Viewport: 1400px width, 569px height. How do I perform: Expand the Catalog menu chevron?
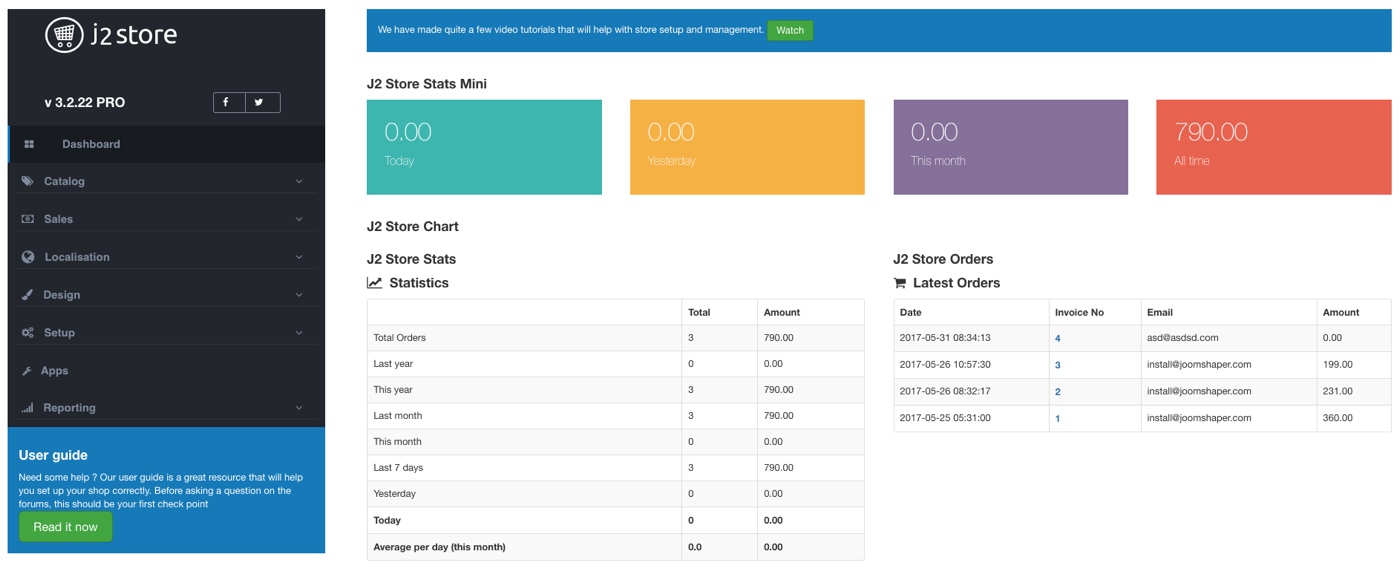click(x=299, y=182)
